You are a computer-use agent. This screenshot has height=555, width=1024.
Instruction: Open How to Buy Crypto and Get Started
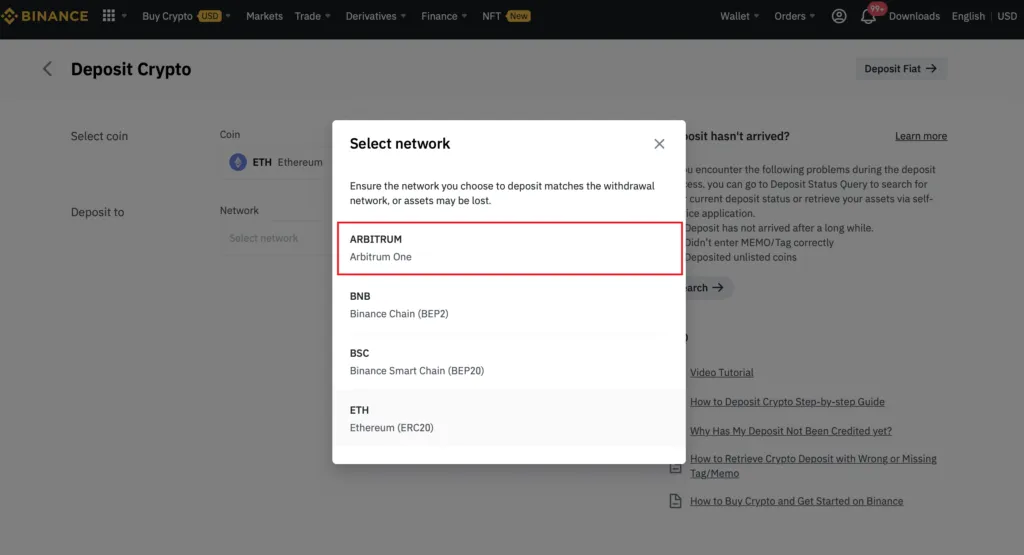point(797,501)
